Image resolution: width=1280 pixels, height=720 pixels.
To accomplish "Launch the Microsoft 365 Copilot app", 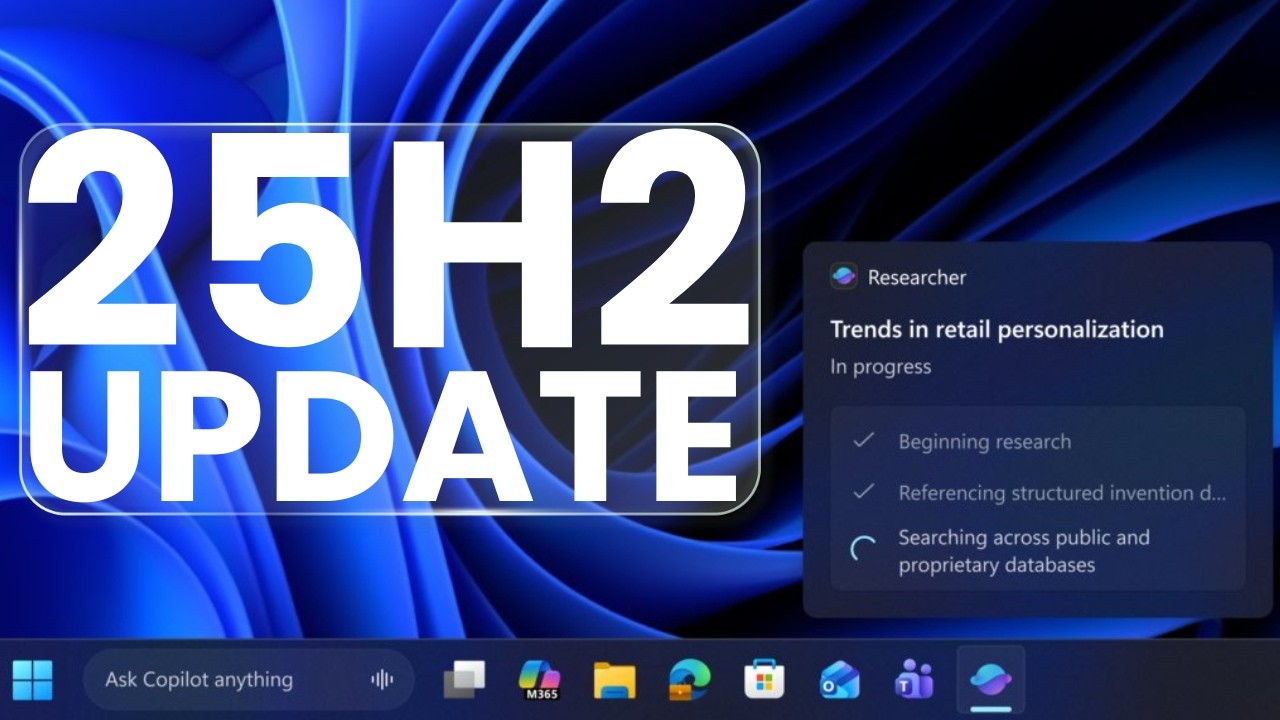I will click(539, 680).
